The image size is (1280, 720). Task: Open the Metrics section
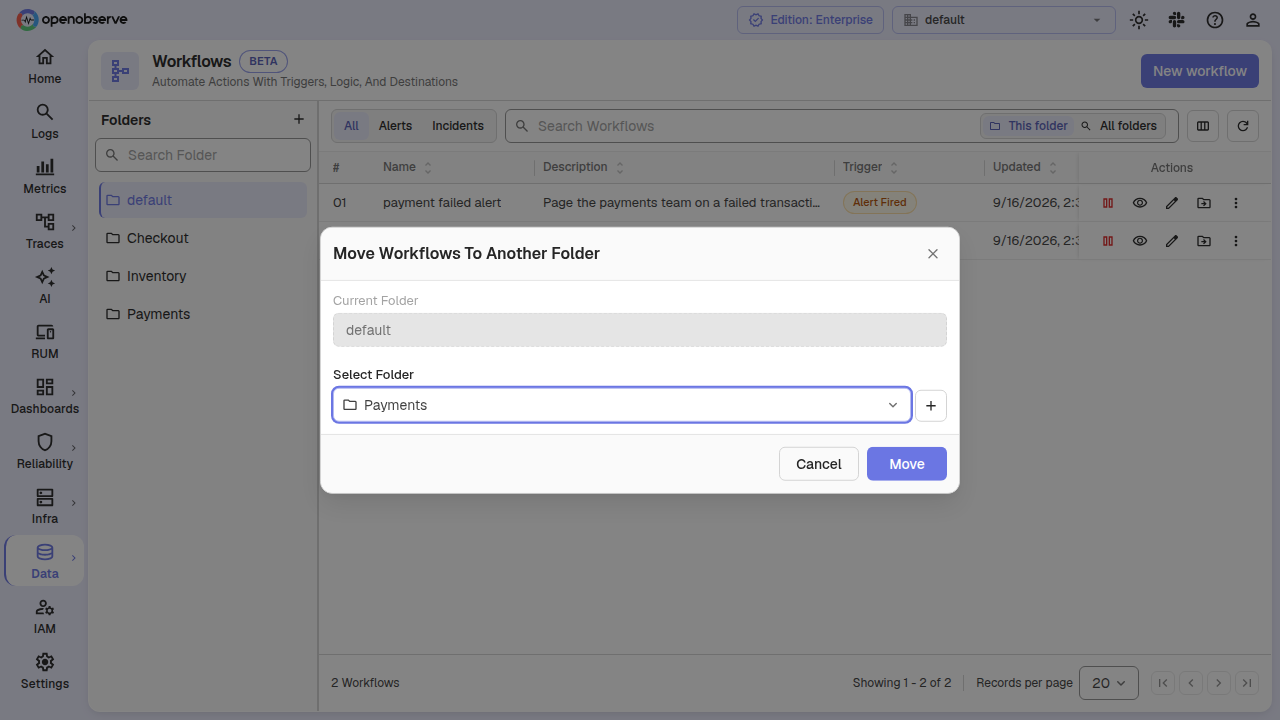(x=44, y=176)
